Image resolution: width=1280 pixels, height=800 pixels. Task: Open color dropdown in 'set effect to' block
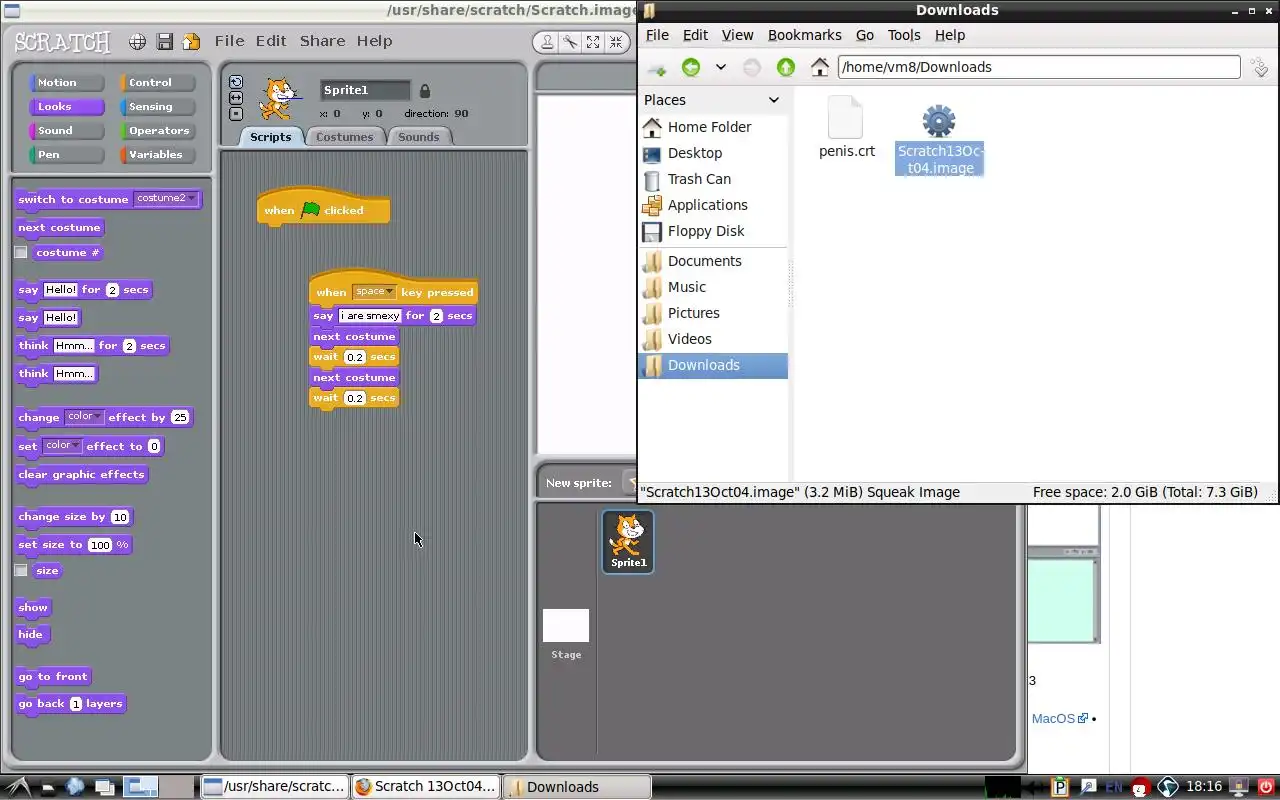[x=62, y=446]
